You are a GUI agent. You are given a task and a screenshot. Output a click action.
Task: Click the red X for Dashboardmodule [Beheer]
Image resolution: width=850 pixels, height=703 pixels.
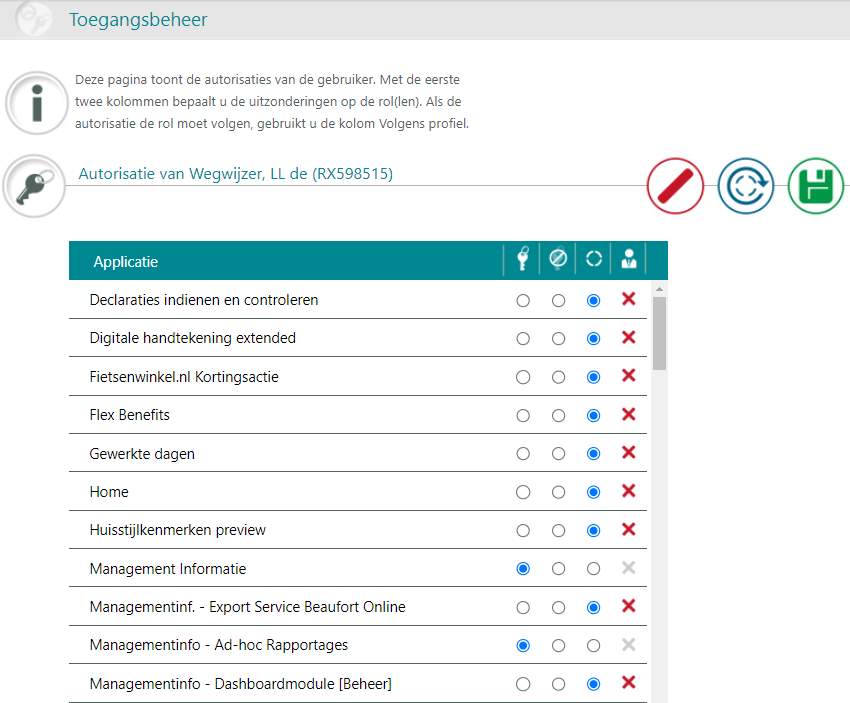click(629, 683)
